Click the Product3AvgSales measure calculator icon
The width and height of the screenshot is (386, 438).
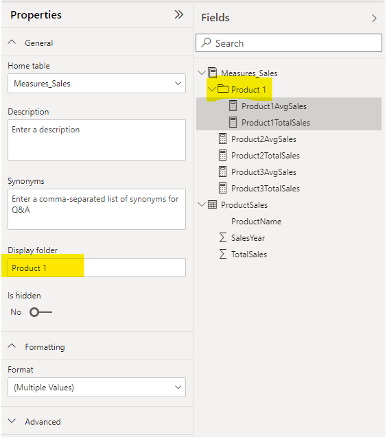[x=223, y=172]
